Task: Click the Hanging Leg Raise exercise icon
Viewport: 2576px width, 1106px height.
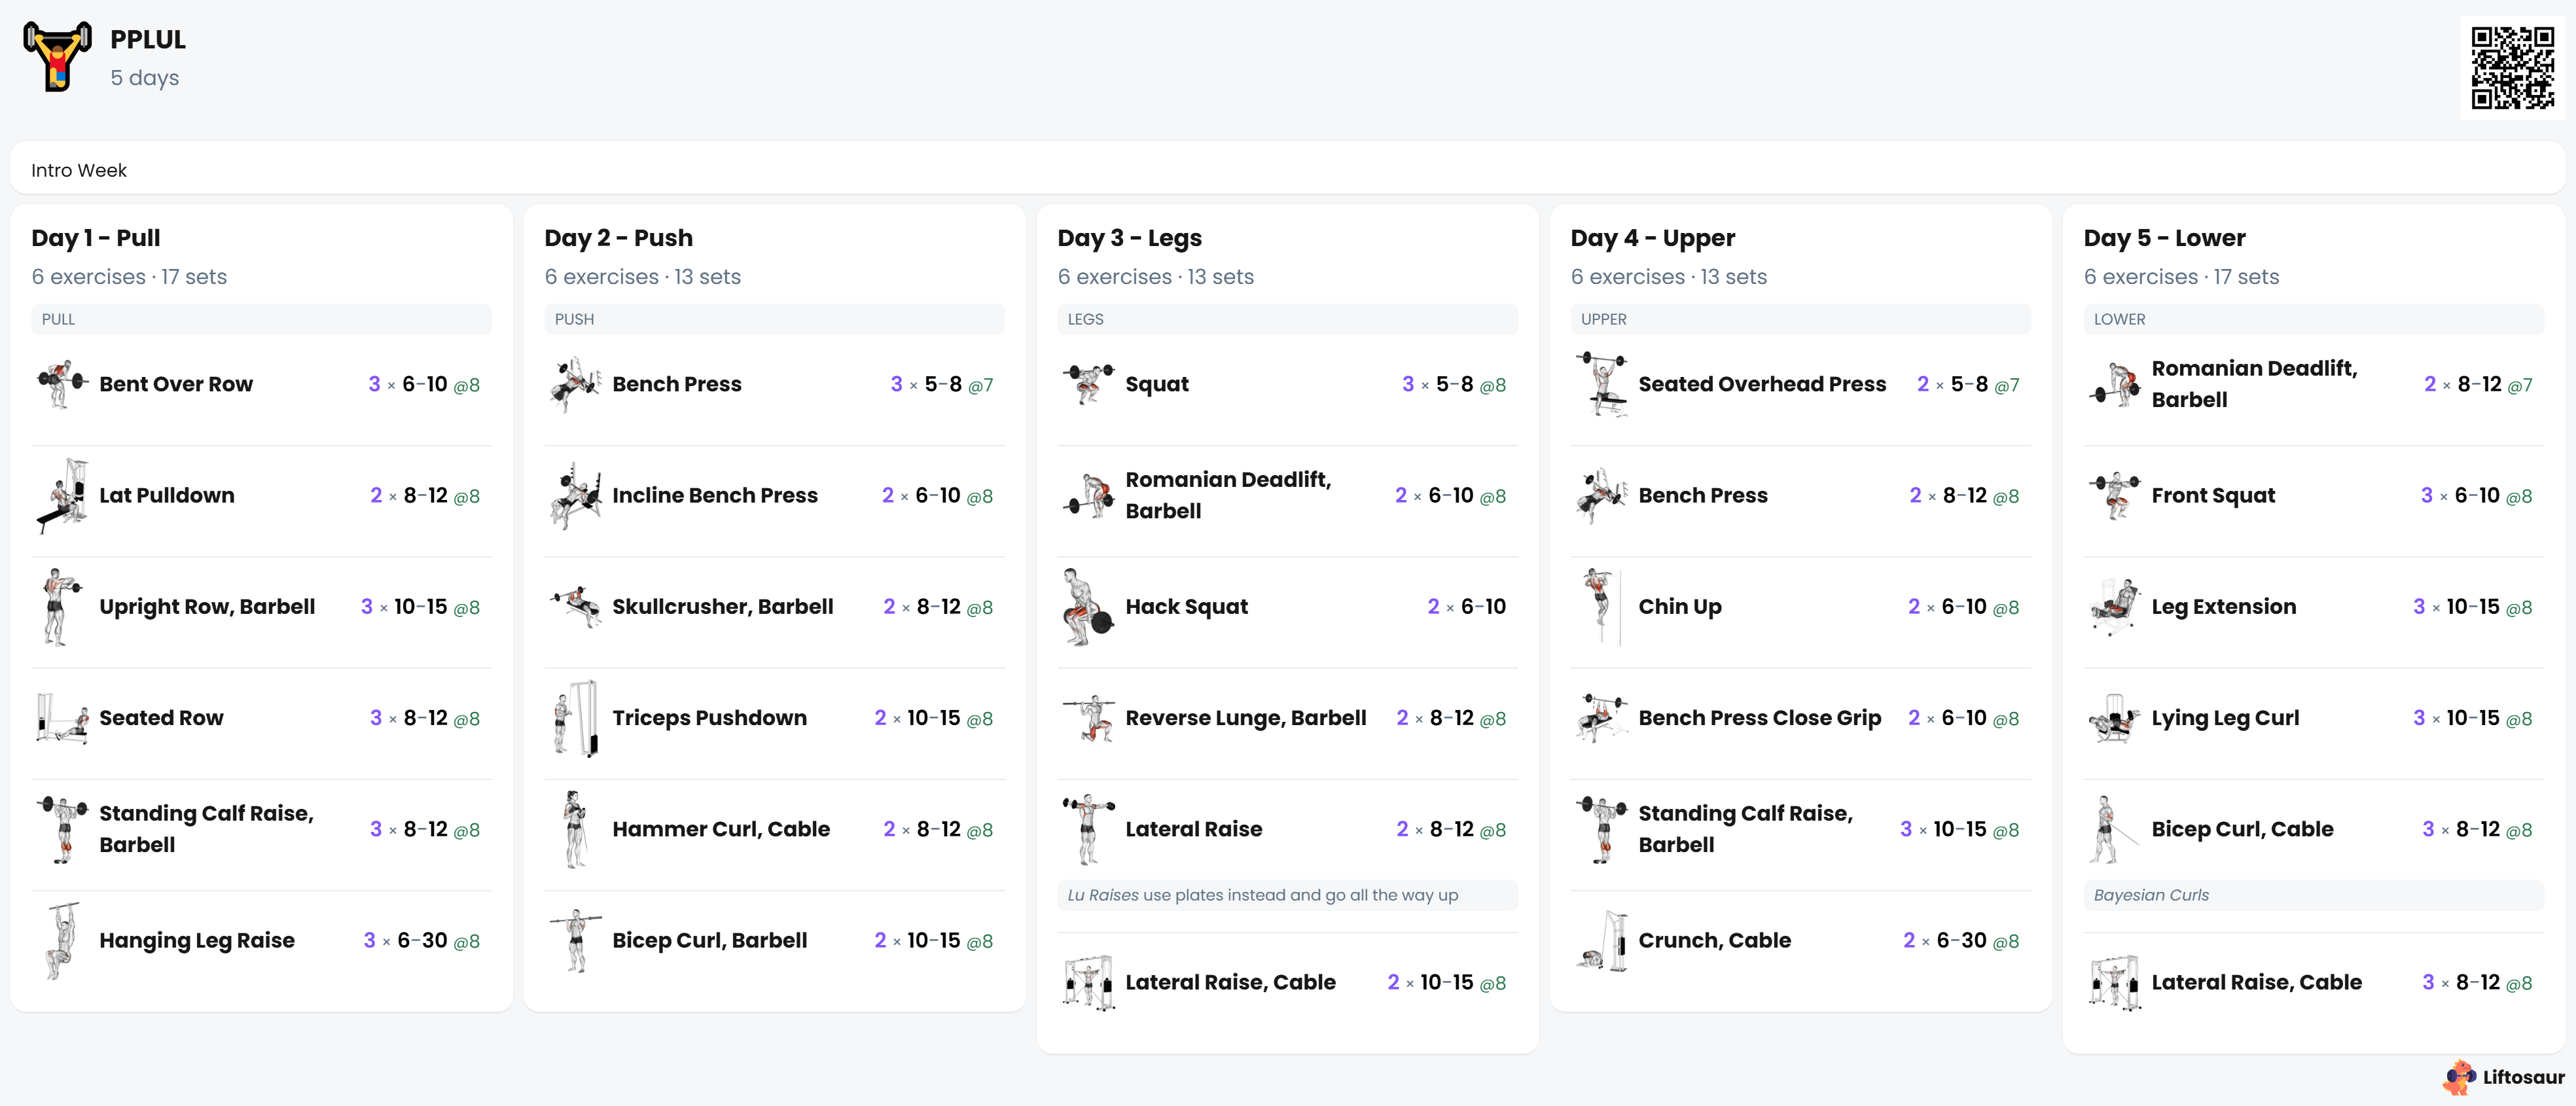Action: tap(62, 940)
